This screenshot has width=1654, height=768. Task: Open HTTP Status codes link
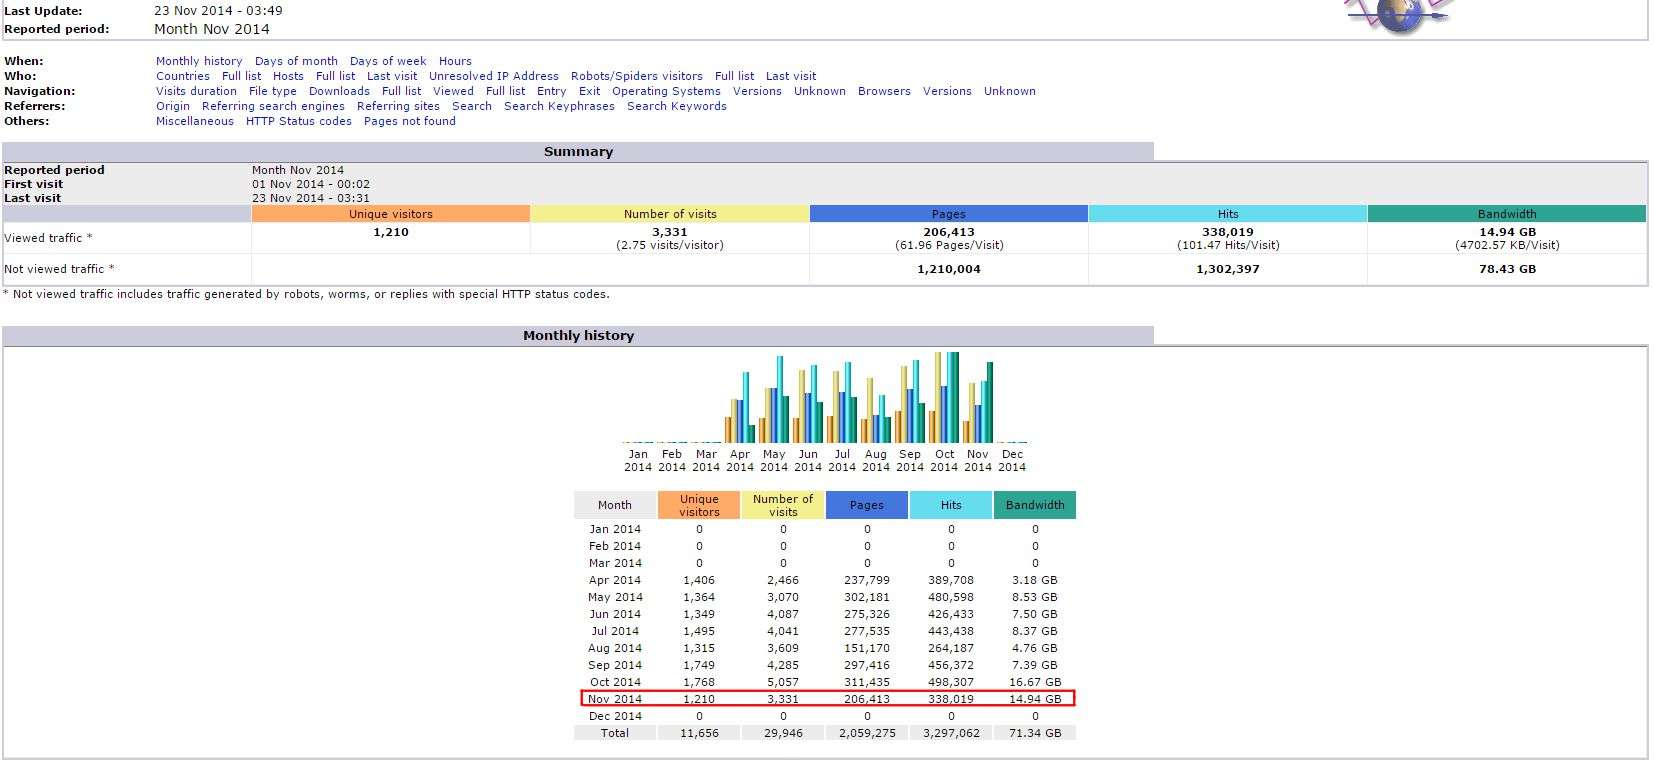[299, 121]
